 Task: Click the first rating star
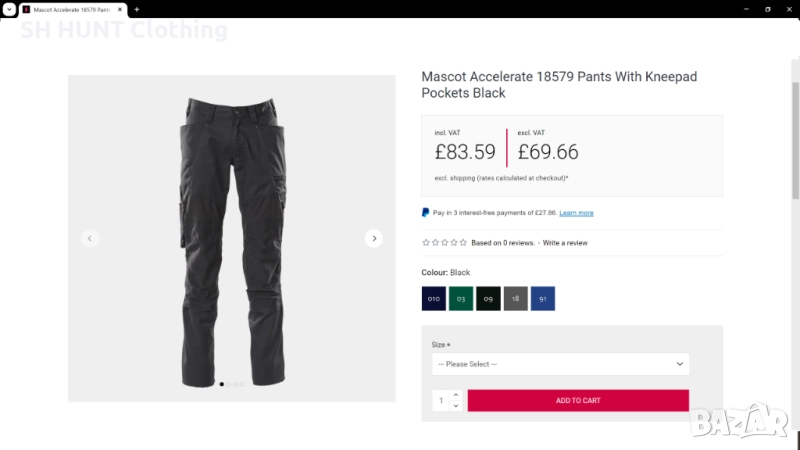(426, 242)
